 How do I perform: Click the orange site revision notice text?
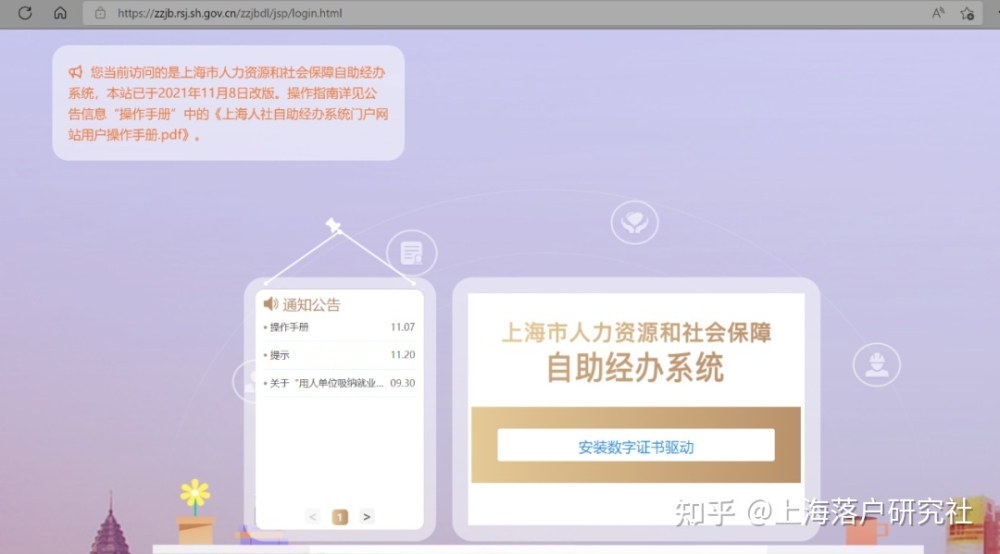(228, 103)
